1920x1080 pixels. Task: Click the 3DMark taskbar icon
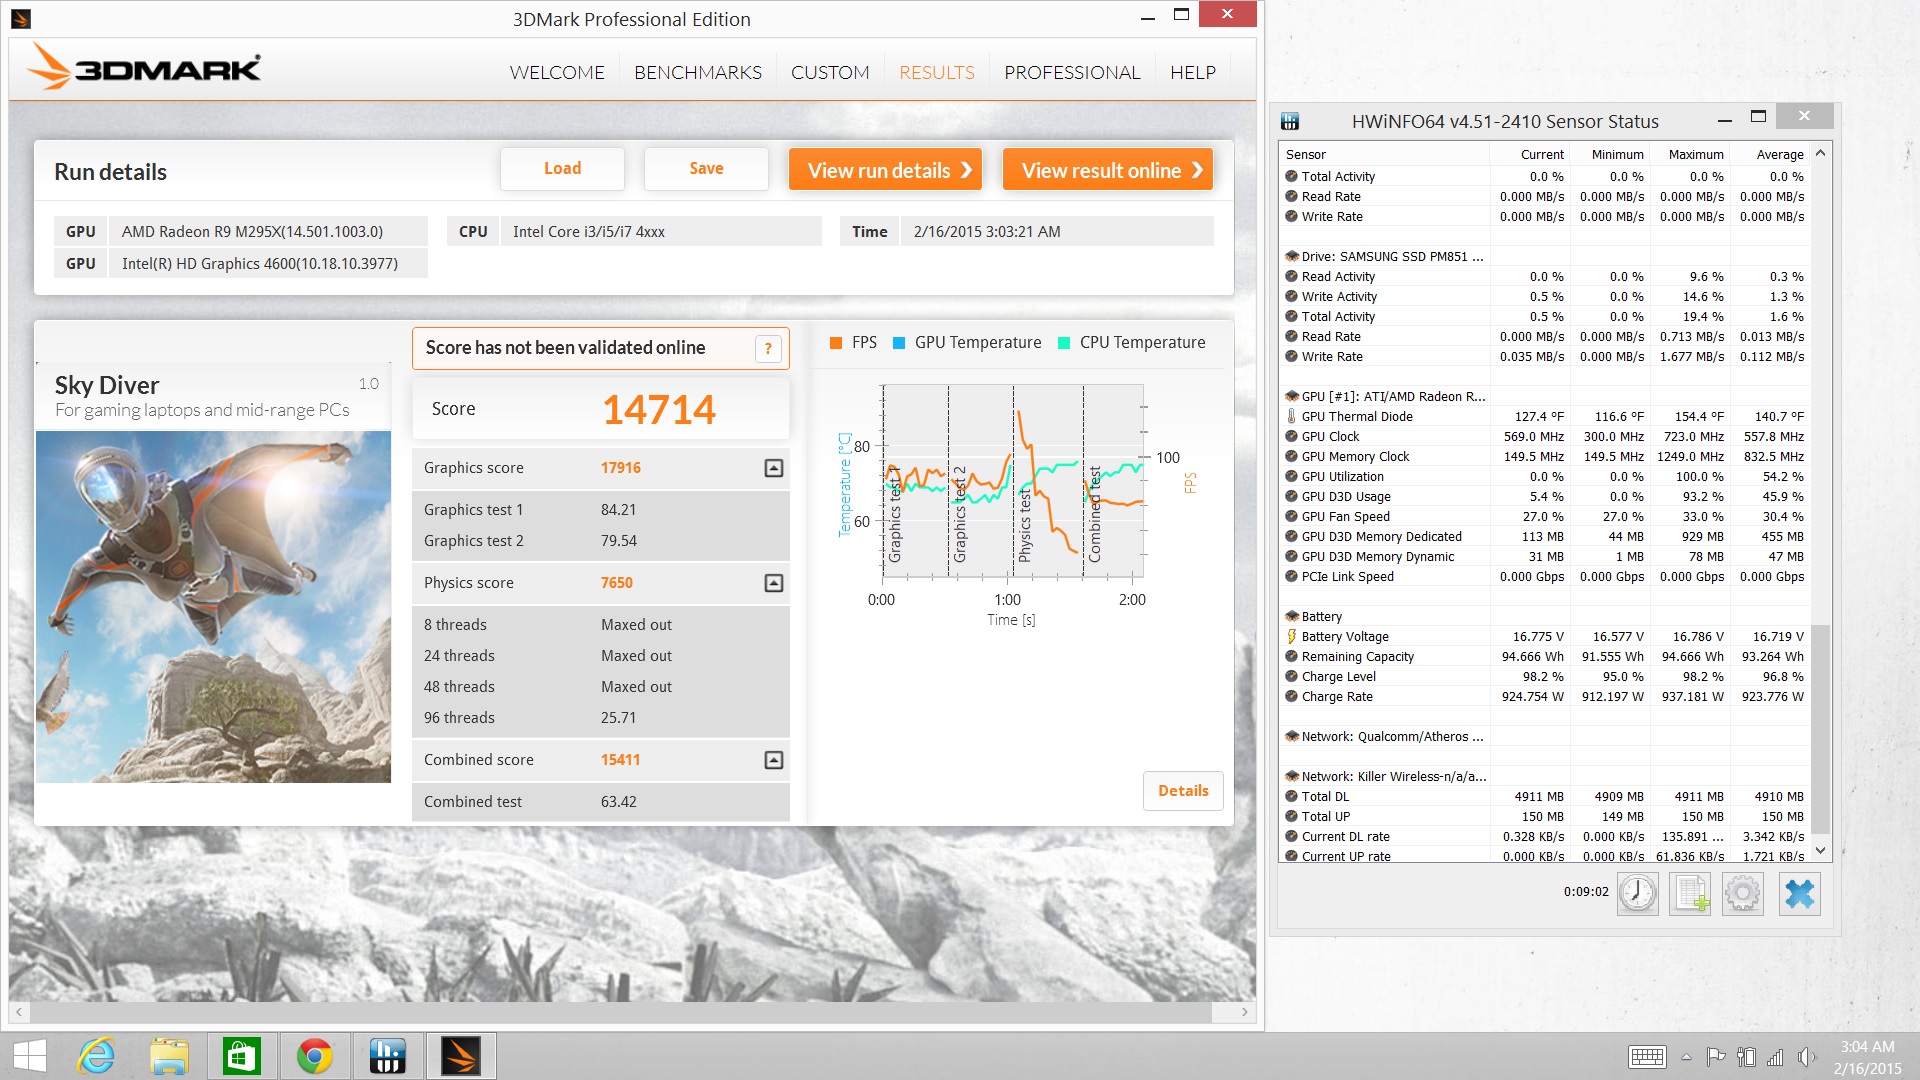point(461,1056)
